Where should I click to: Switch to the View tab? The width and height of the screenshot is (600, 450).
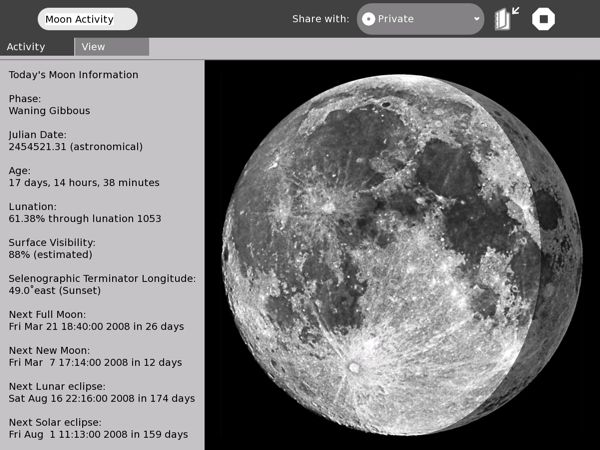tap(110, 46)
